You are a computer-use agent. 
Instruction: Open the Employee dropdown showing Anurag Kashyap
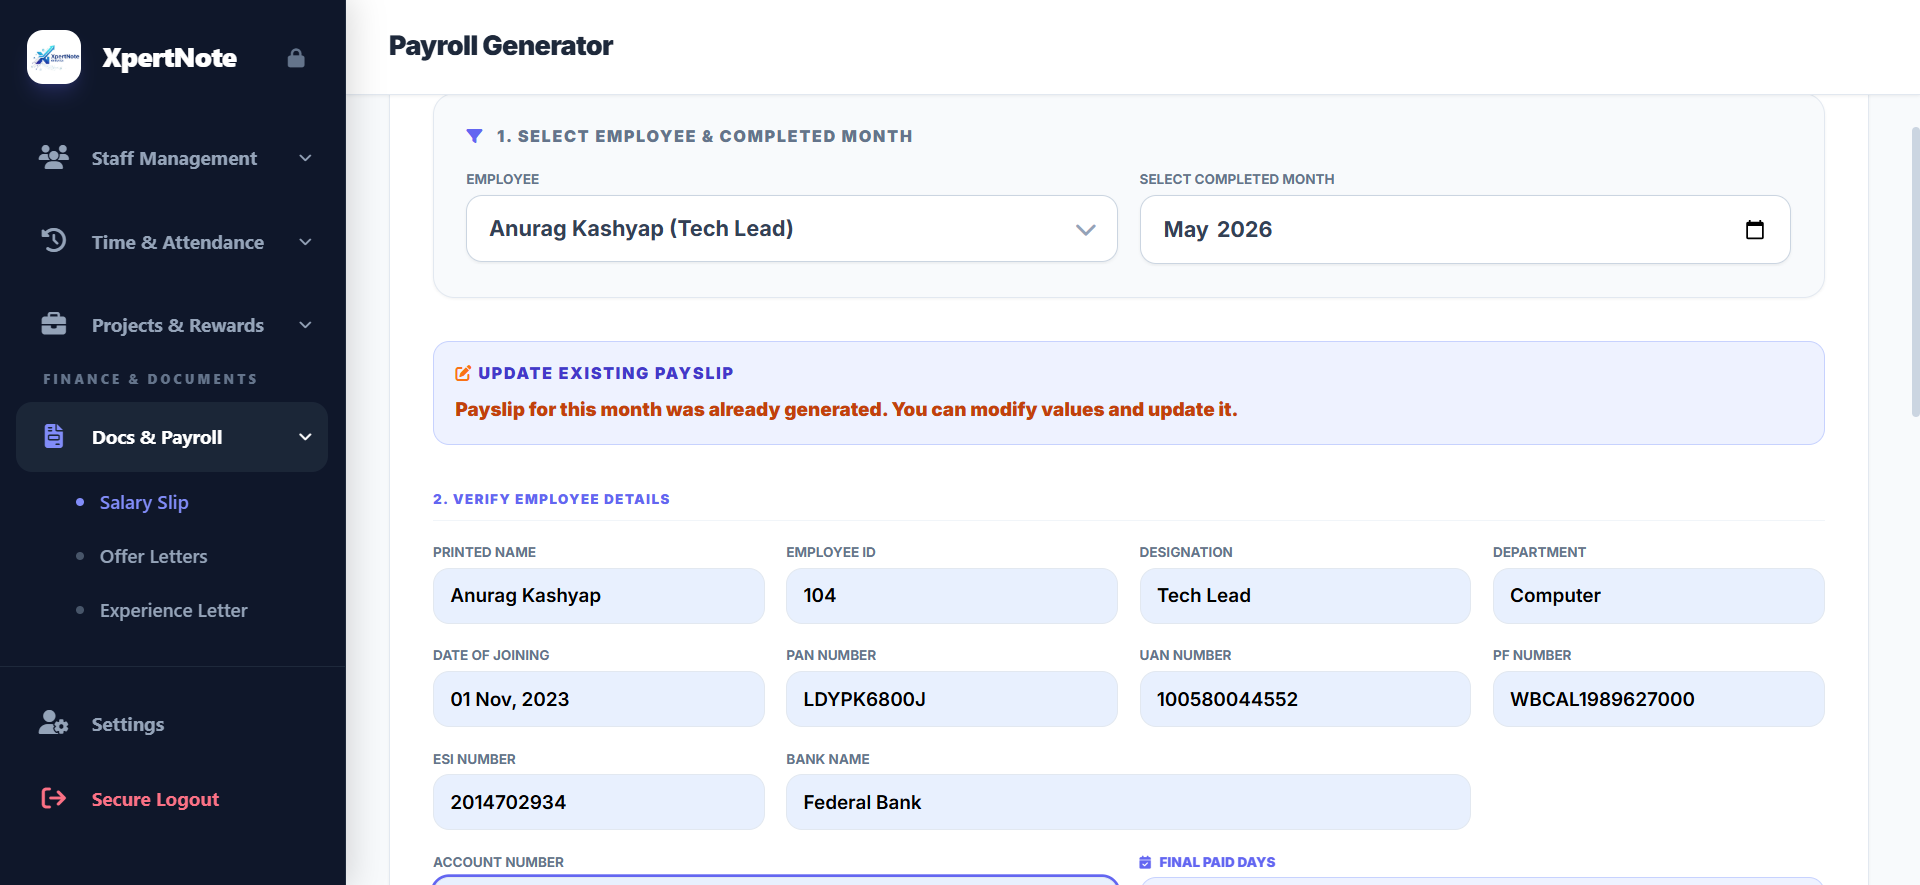[x=791, y=229]
